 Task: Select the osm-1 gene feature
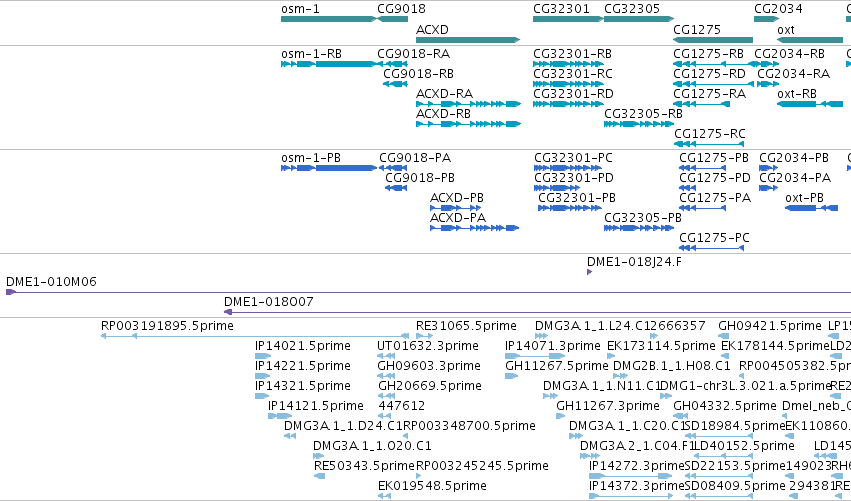(329, 19)
